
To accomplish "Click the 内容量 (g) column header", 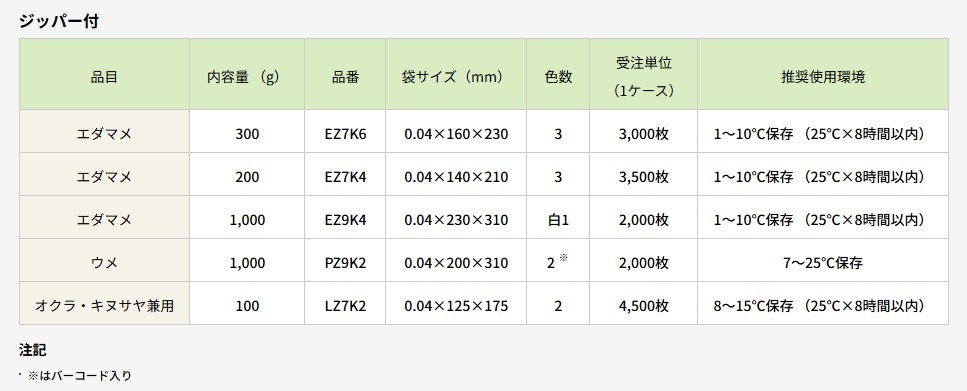I will pyautogui.click(x=247, y=77).
